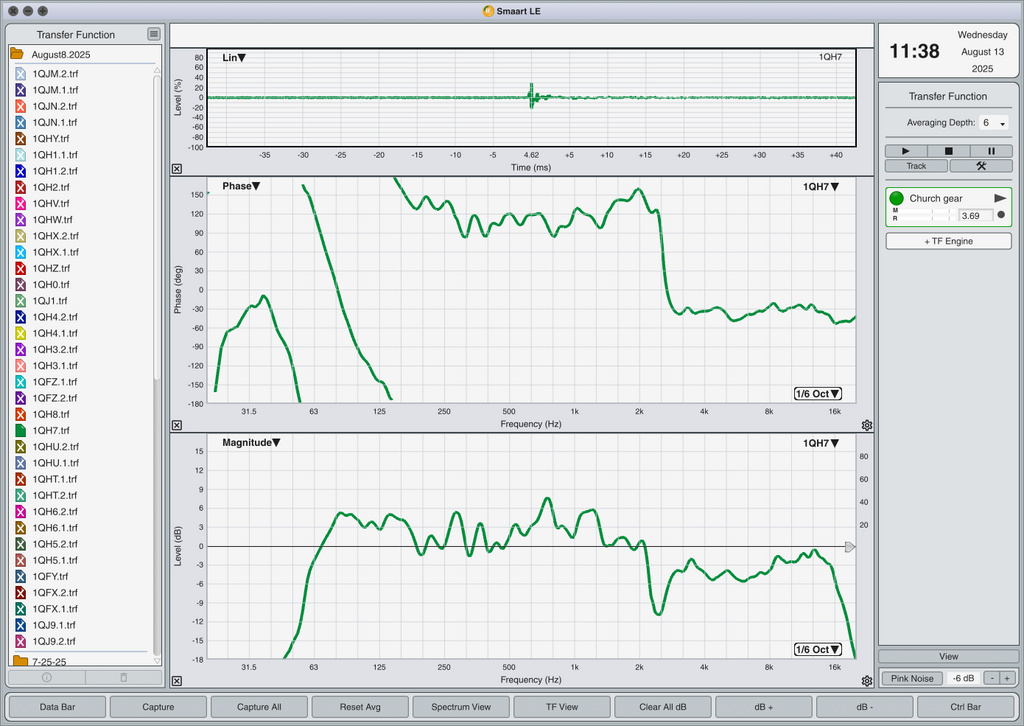The height and width of the screenshot is (726, 1024).
Task: Click the dB - button
Action: click(865, 706)
